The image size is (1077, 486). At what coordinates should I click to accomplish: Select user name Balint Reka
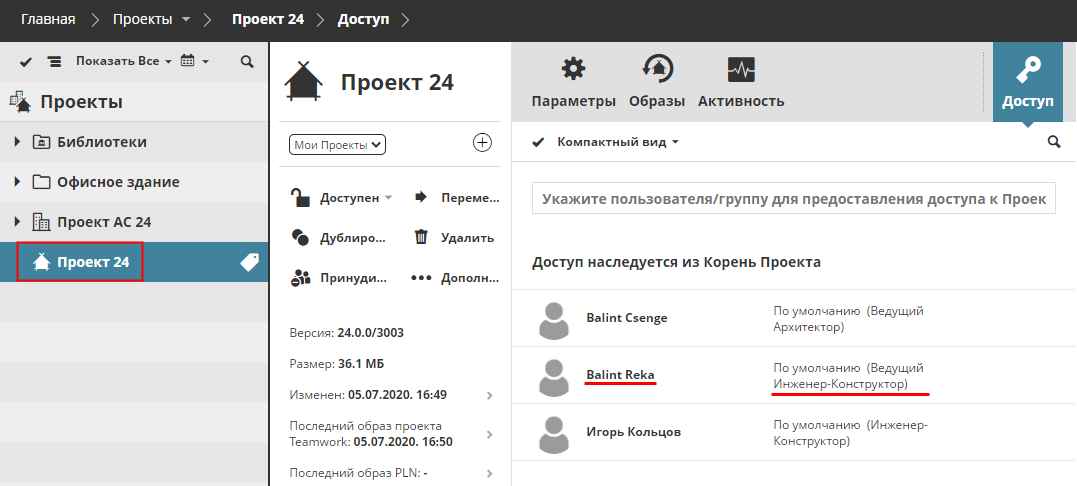click(x=620, y=375)
